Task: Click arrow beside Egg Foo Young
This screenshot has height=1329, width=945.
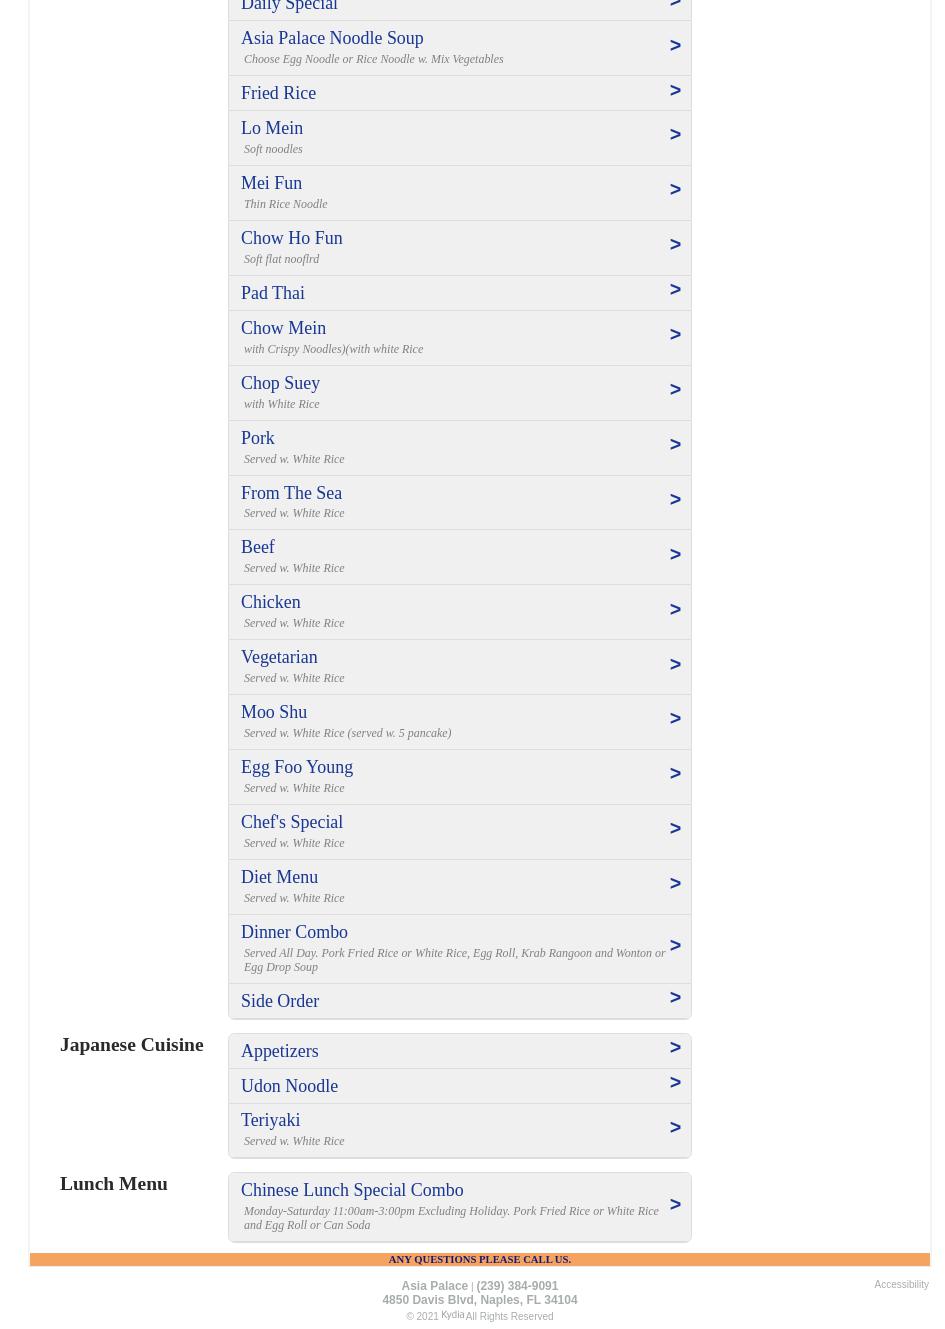Action: (675, 774)
